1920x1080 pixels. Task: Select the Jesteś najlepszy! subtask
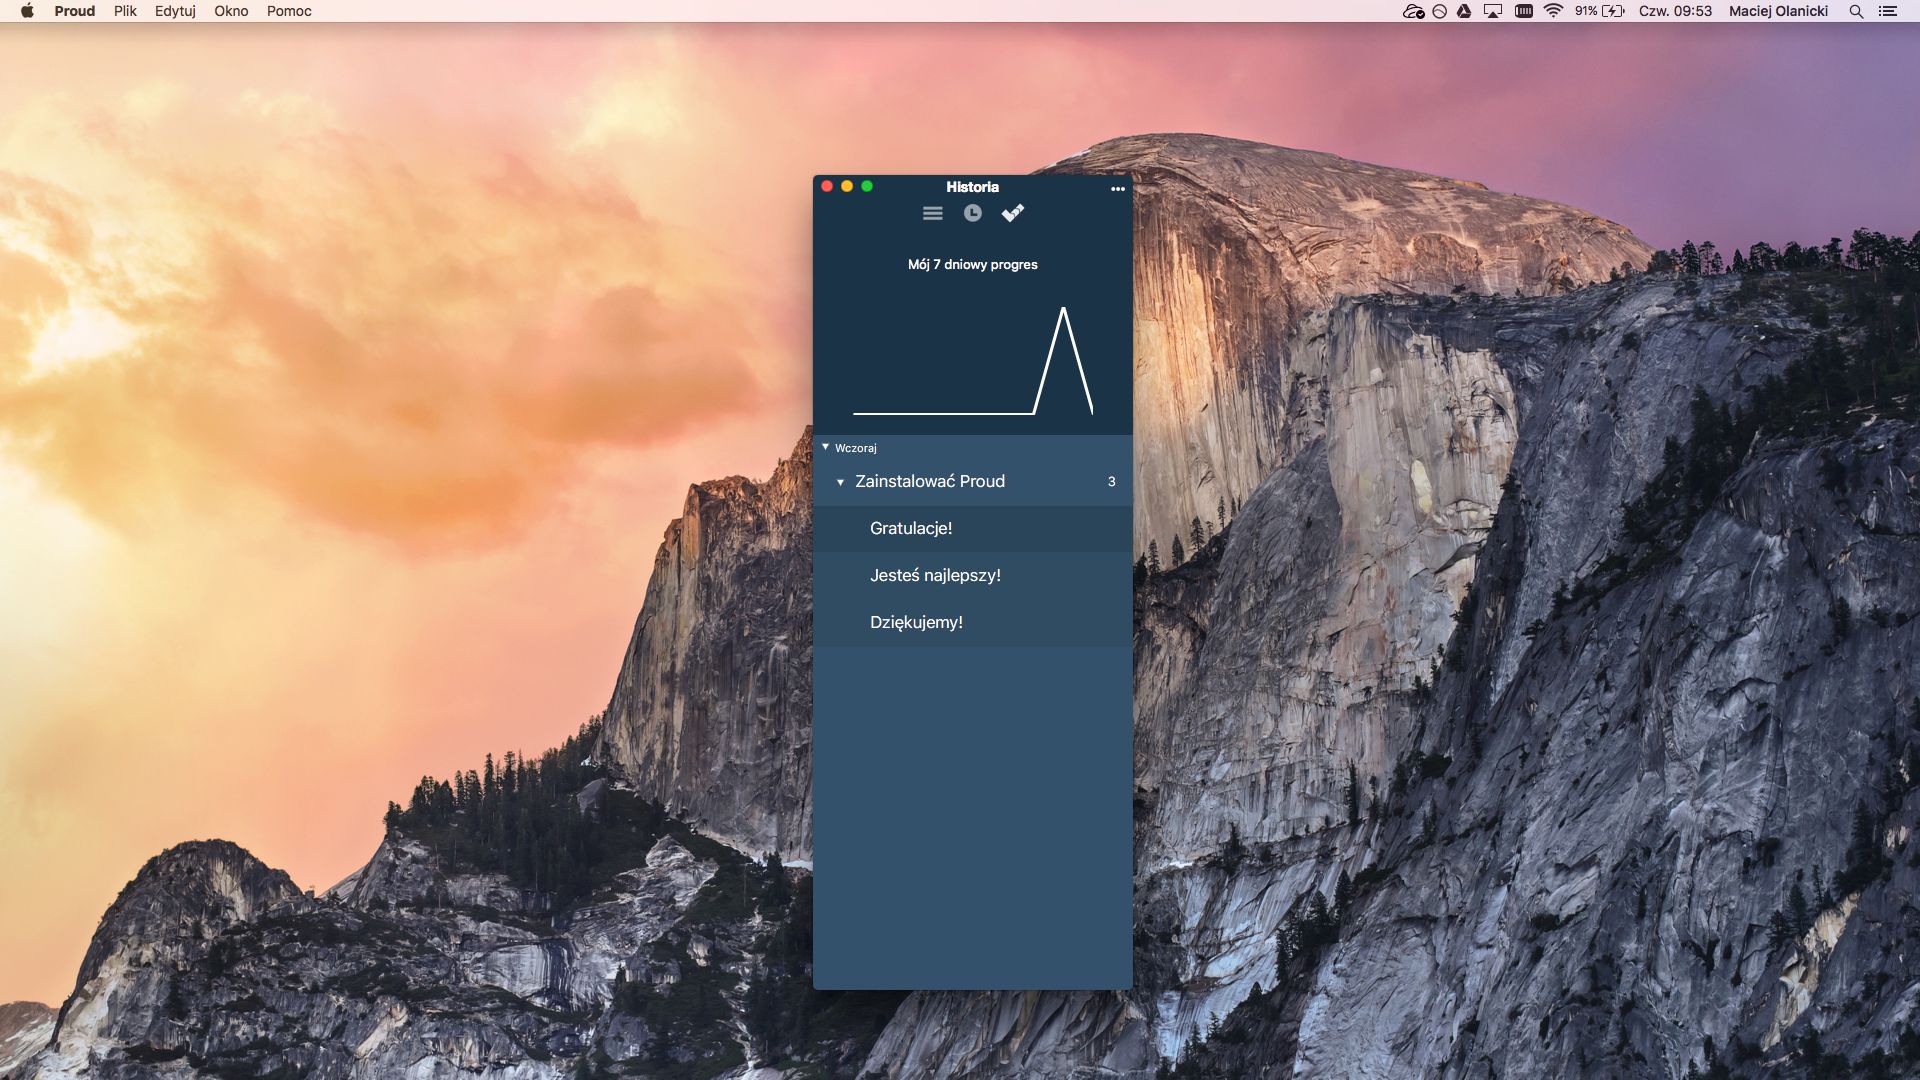[x=935, y=575]
